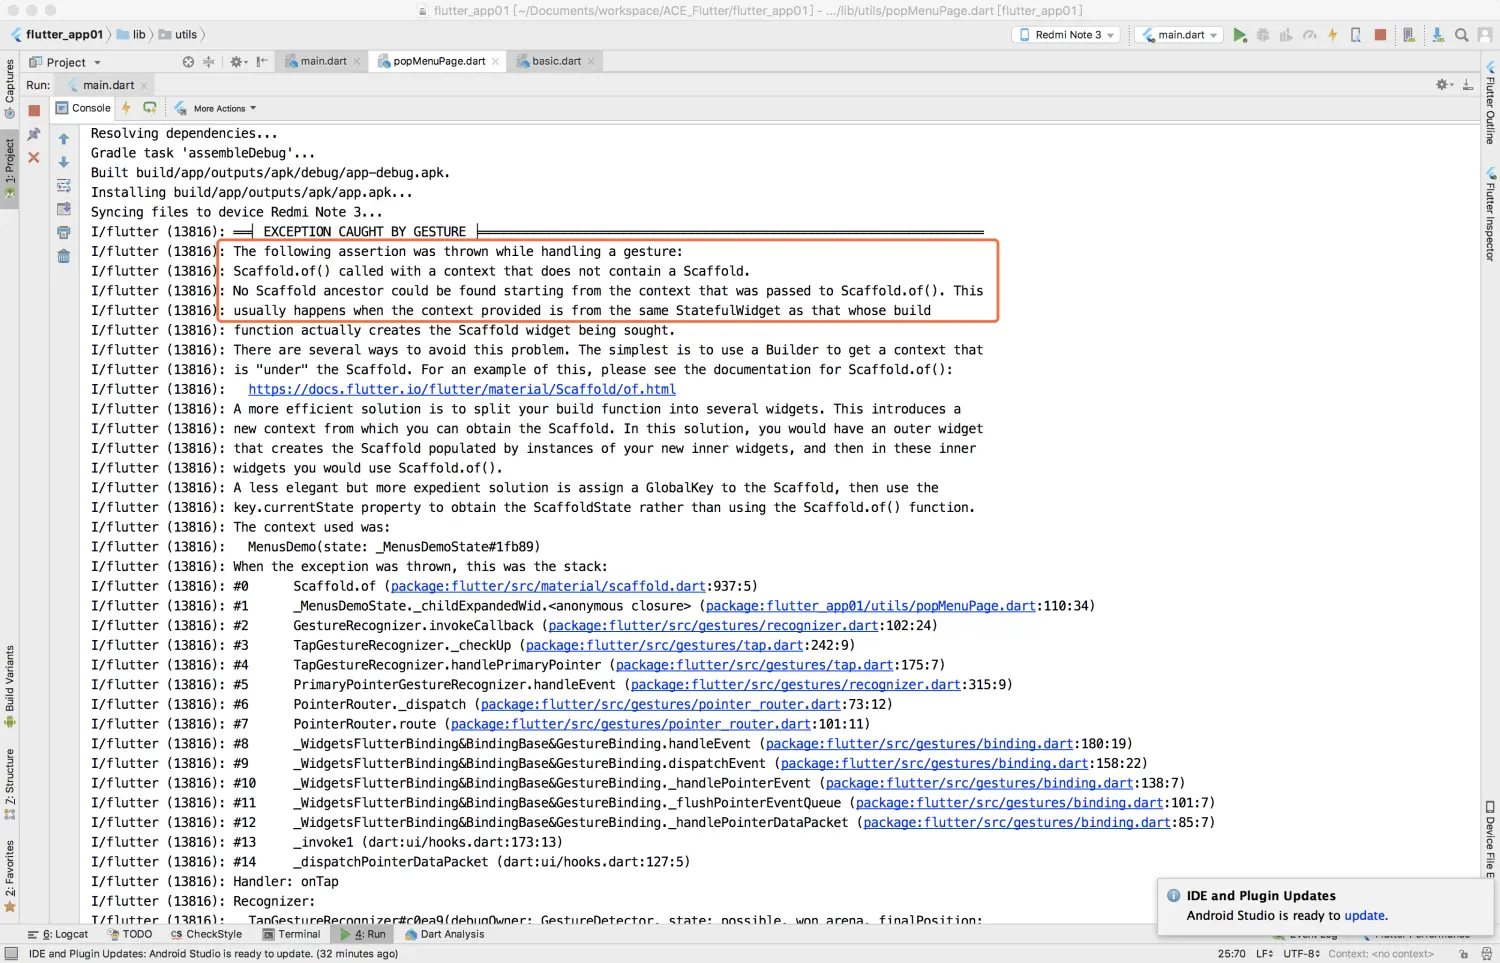
Task: Stop the app via top toolbar red square
Action: click(x=1380, y=35)
